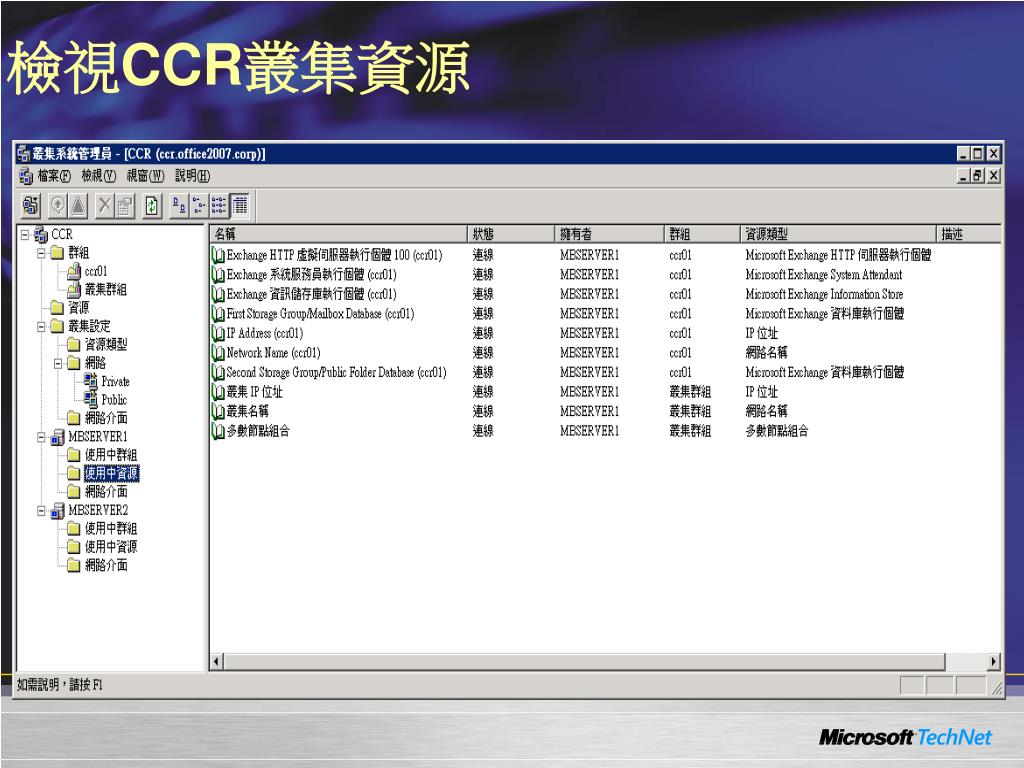Image resolution: width=1024 pixels, height=768 pixels.
Task: Open the 說明(H) menu
Action: (193, 176)
